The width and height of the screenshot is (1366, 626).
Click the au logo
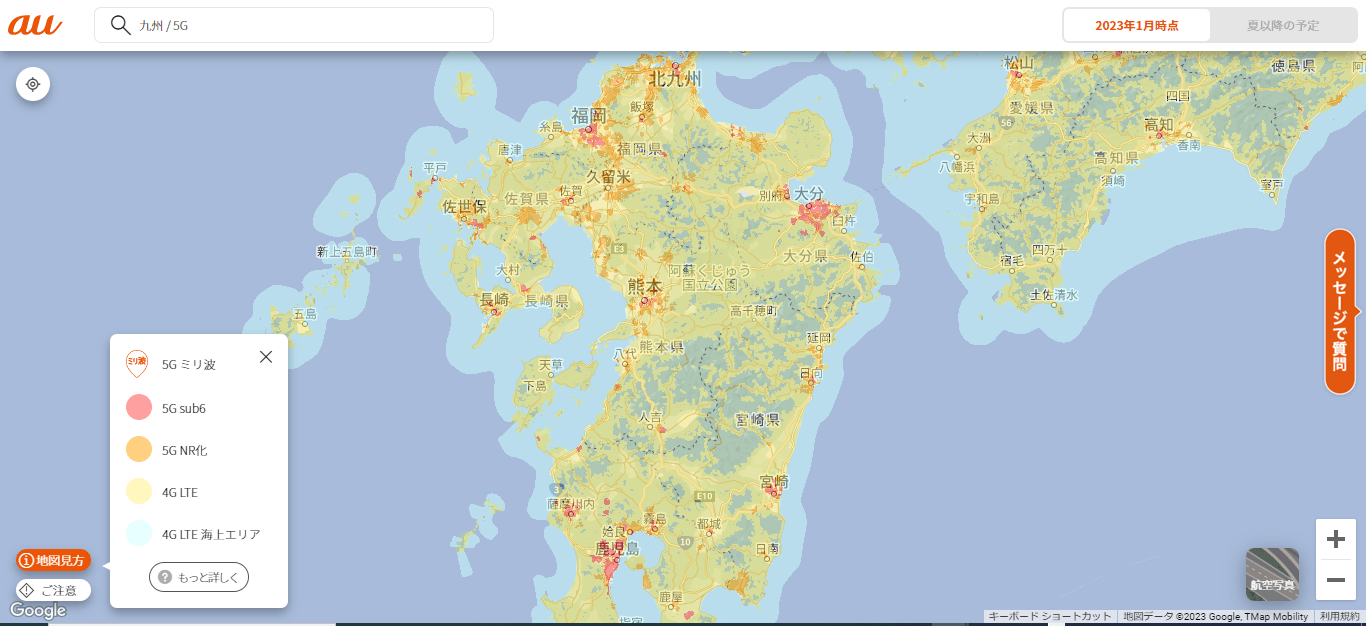(35, 25)
